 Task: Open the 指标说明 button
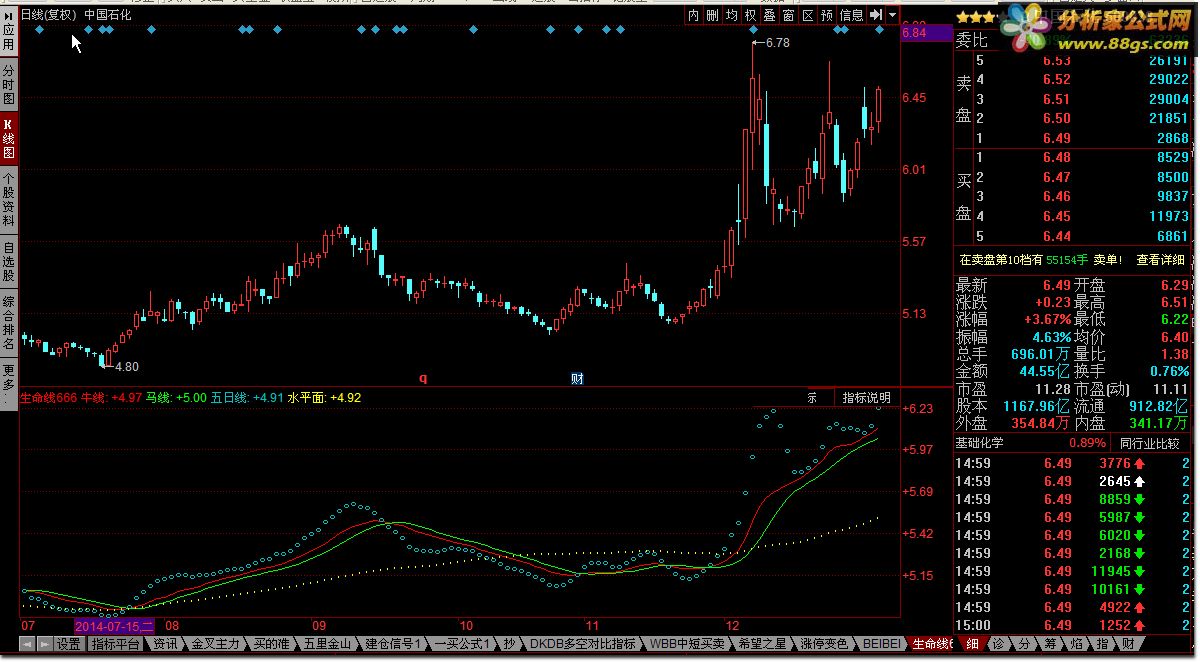(x=866, y=397)
